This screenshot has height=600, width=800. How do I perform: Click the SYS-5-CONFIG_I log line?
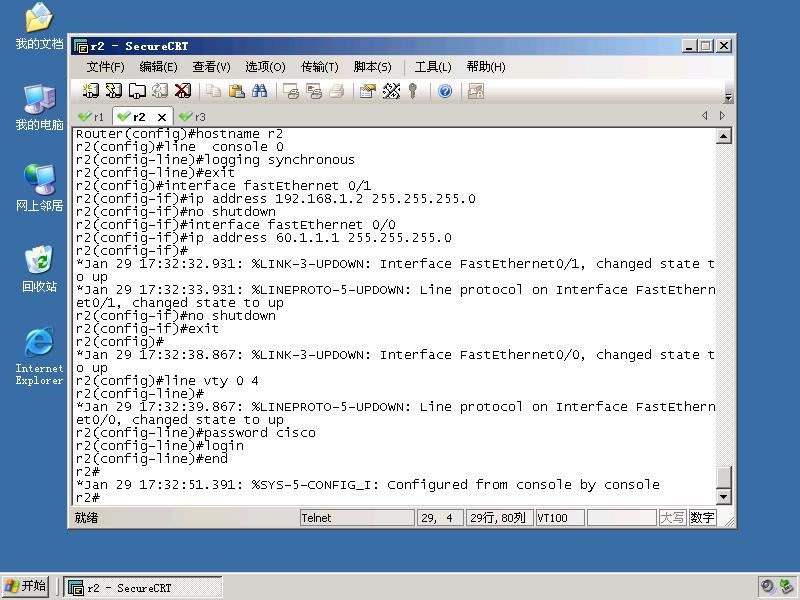[368, 485]
